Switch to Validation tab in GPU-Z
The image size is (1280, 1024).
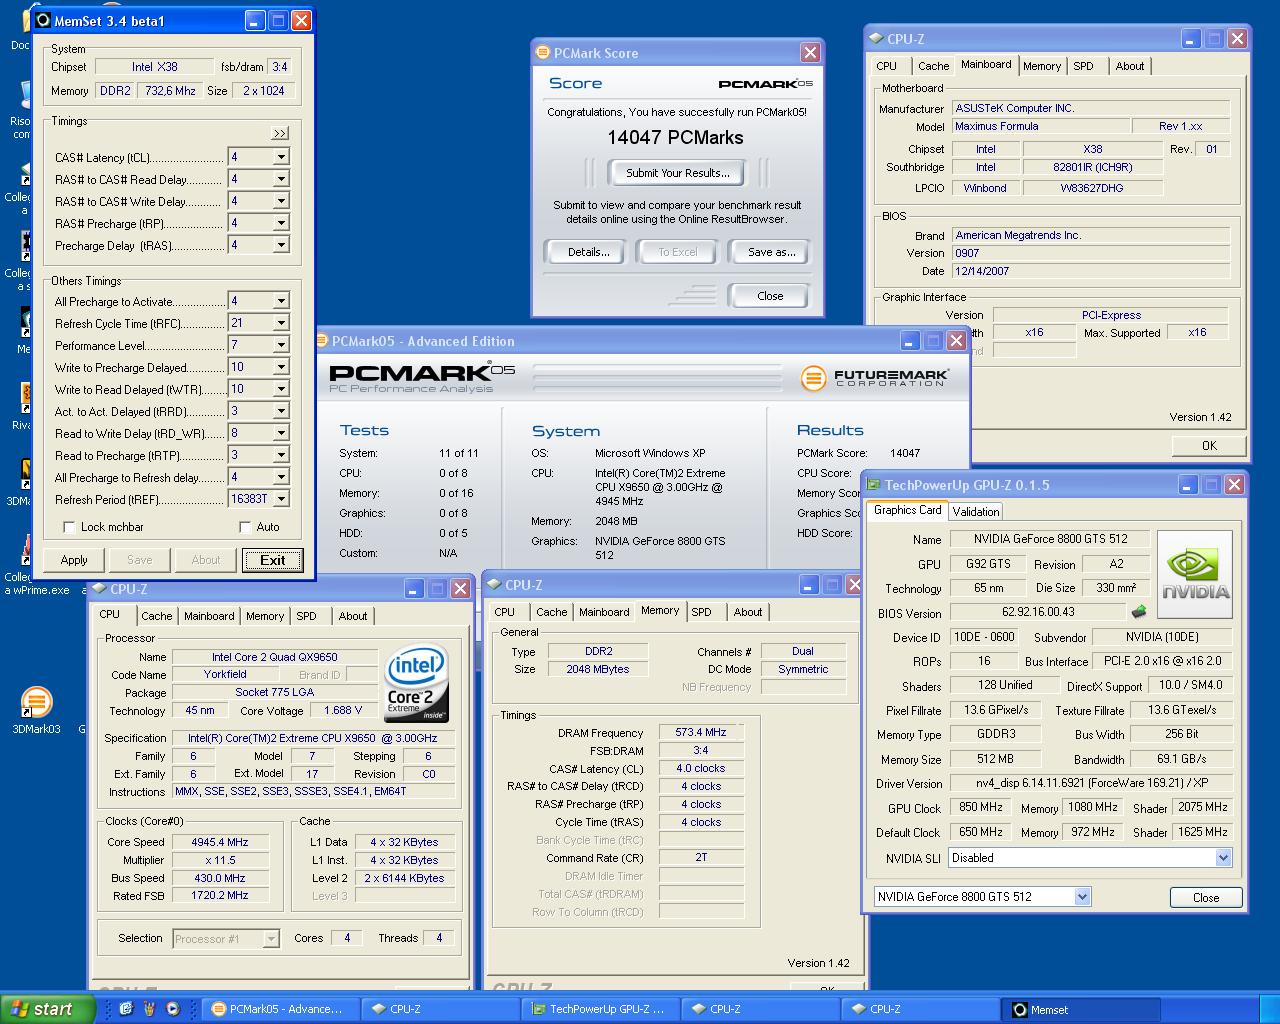click(x=976, y=511)
